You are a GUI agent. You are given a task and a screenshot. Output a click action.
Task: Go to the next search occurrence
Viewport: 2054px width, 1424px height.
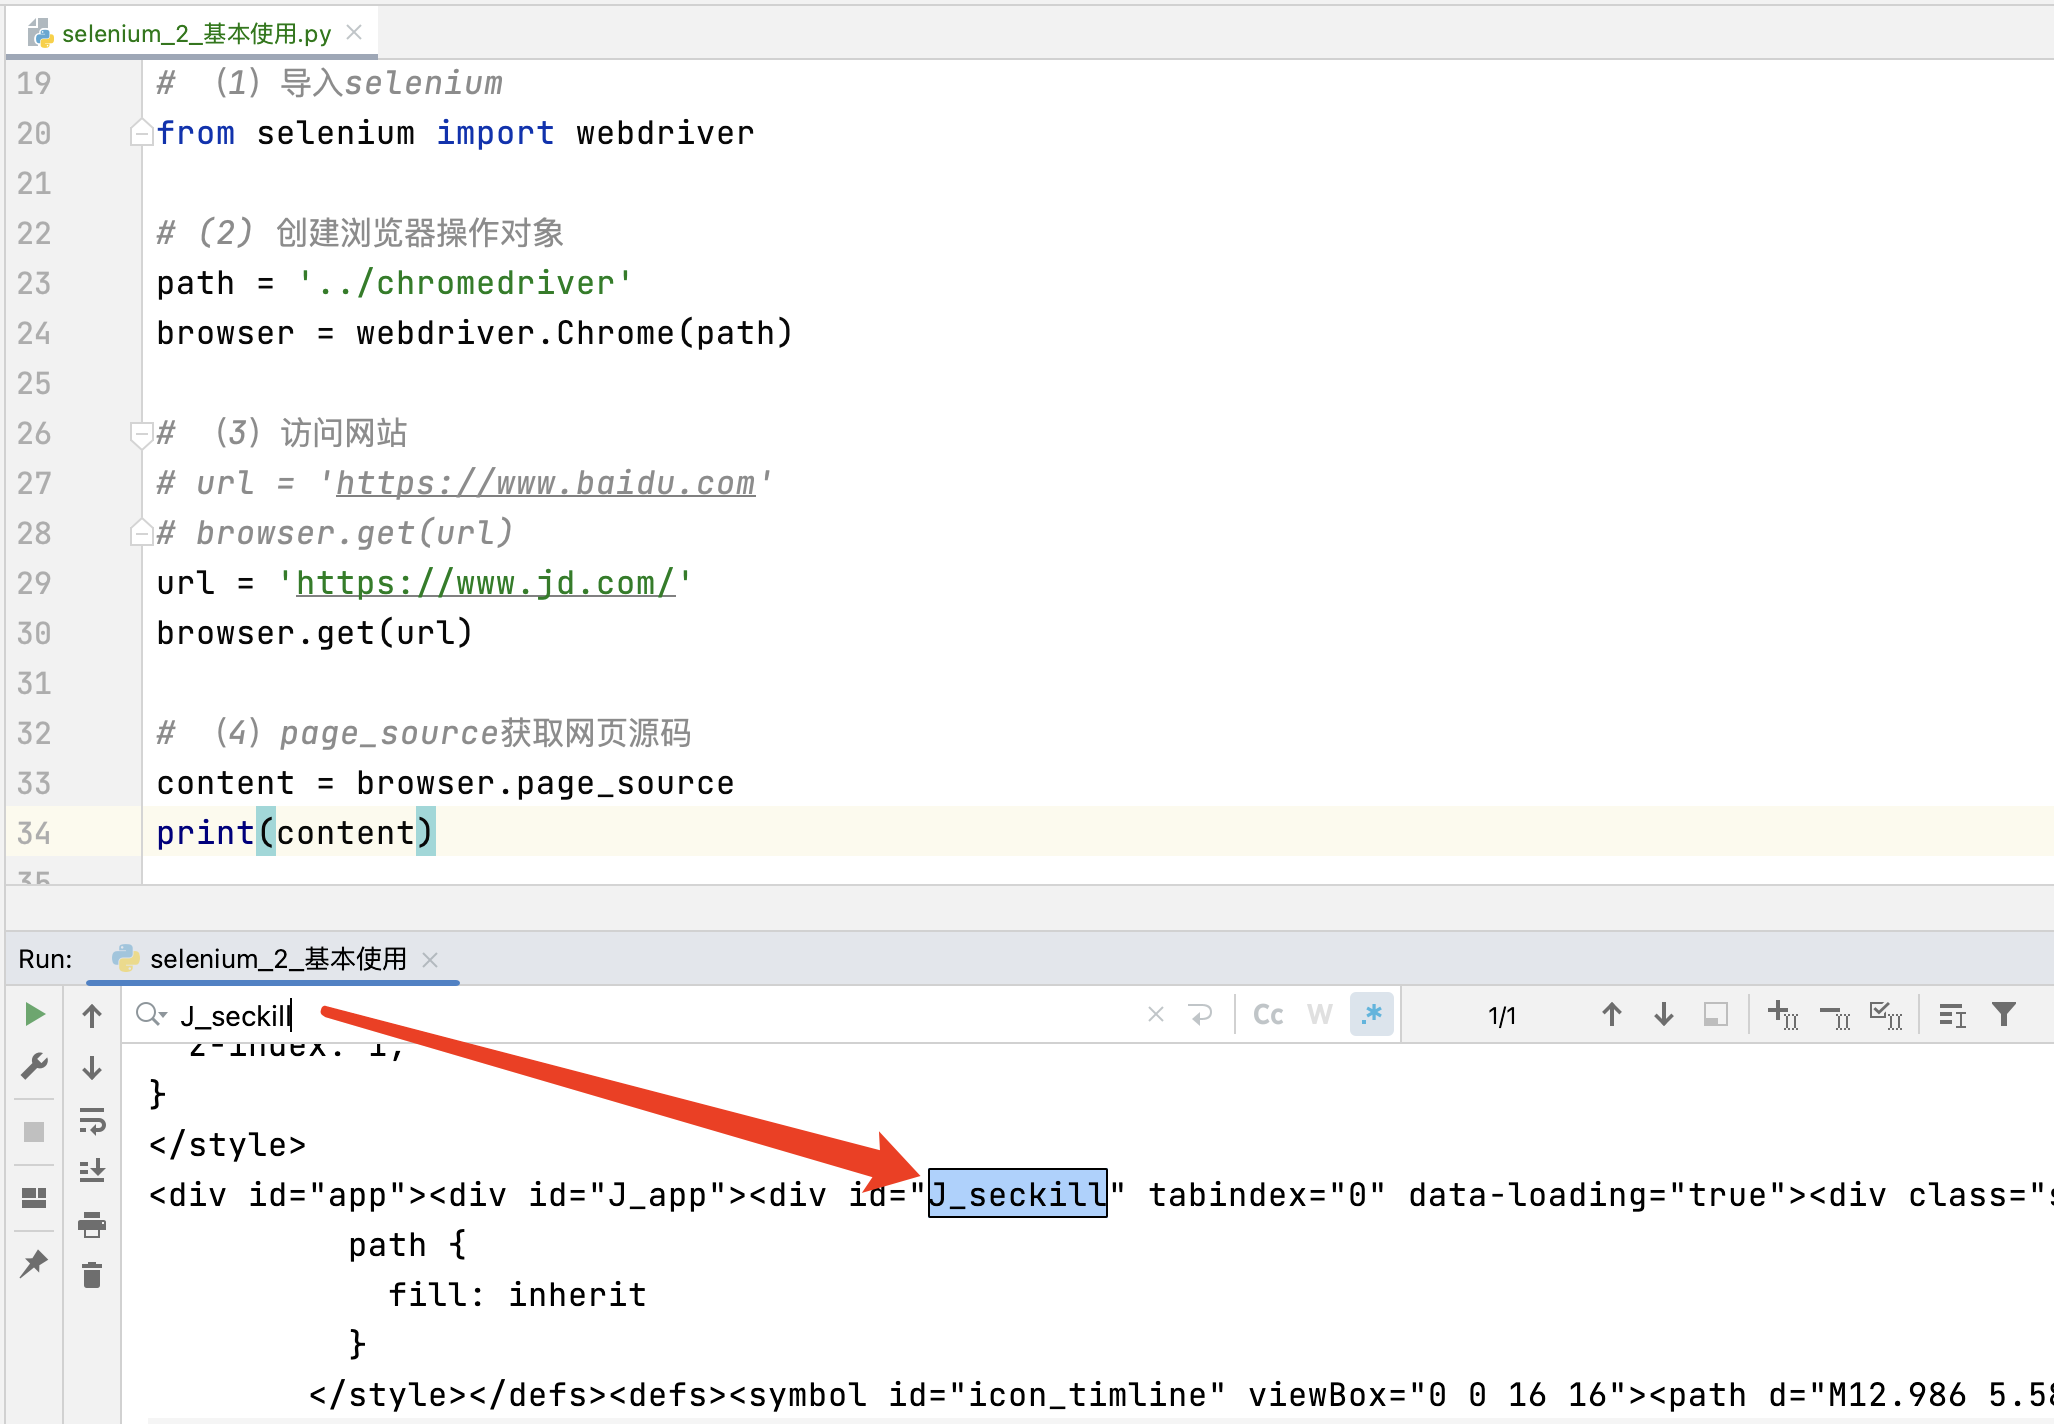pos(1664,1015)
